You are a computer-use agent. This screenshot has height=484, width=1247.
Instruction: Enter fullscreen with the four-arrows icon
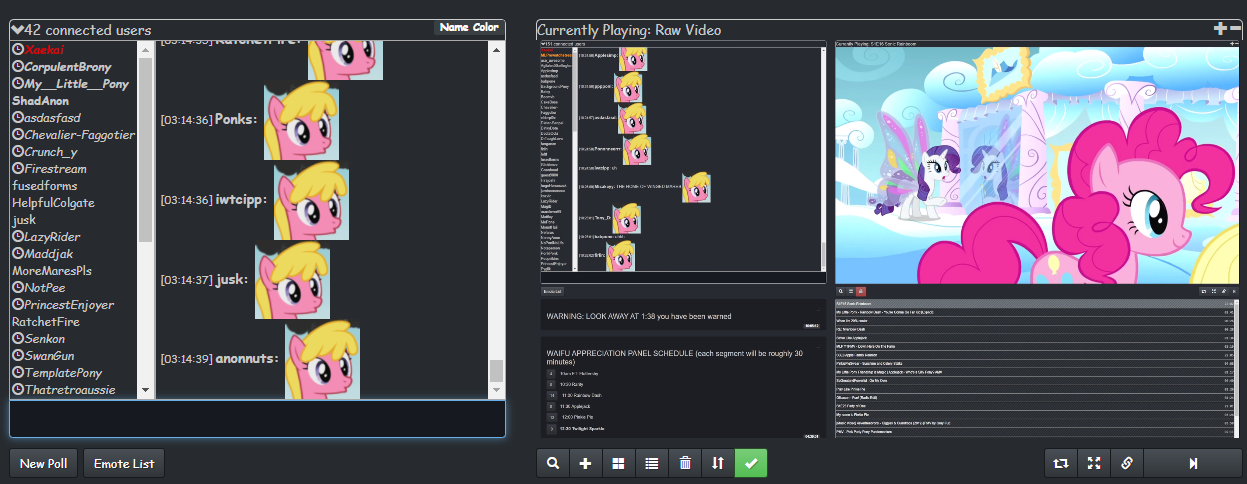pyautogui.click(x=1094, y=464)
